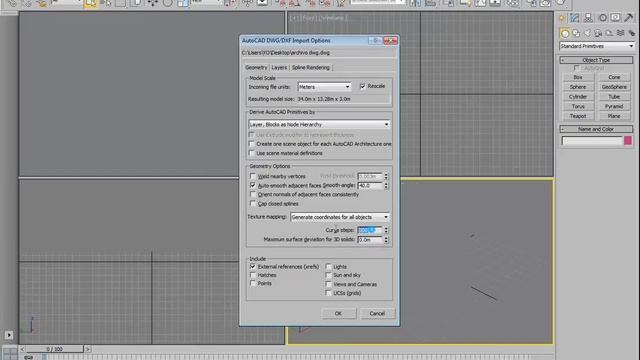The height and width of the screenshot is (360, 640).
Task: Select the Helpers category icon
Action: coord(609,33)
